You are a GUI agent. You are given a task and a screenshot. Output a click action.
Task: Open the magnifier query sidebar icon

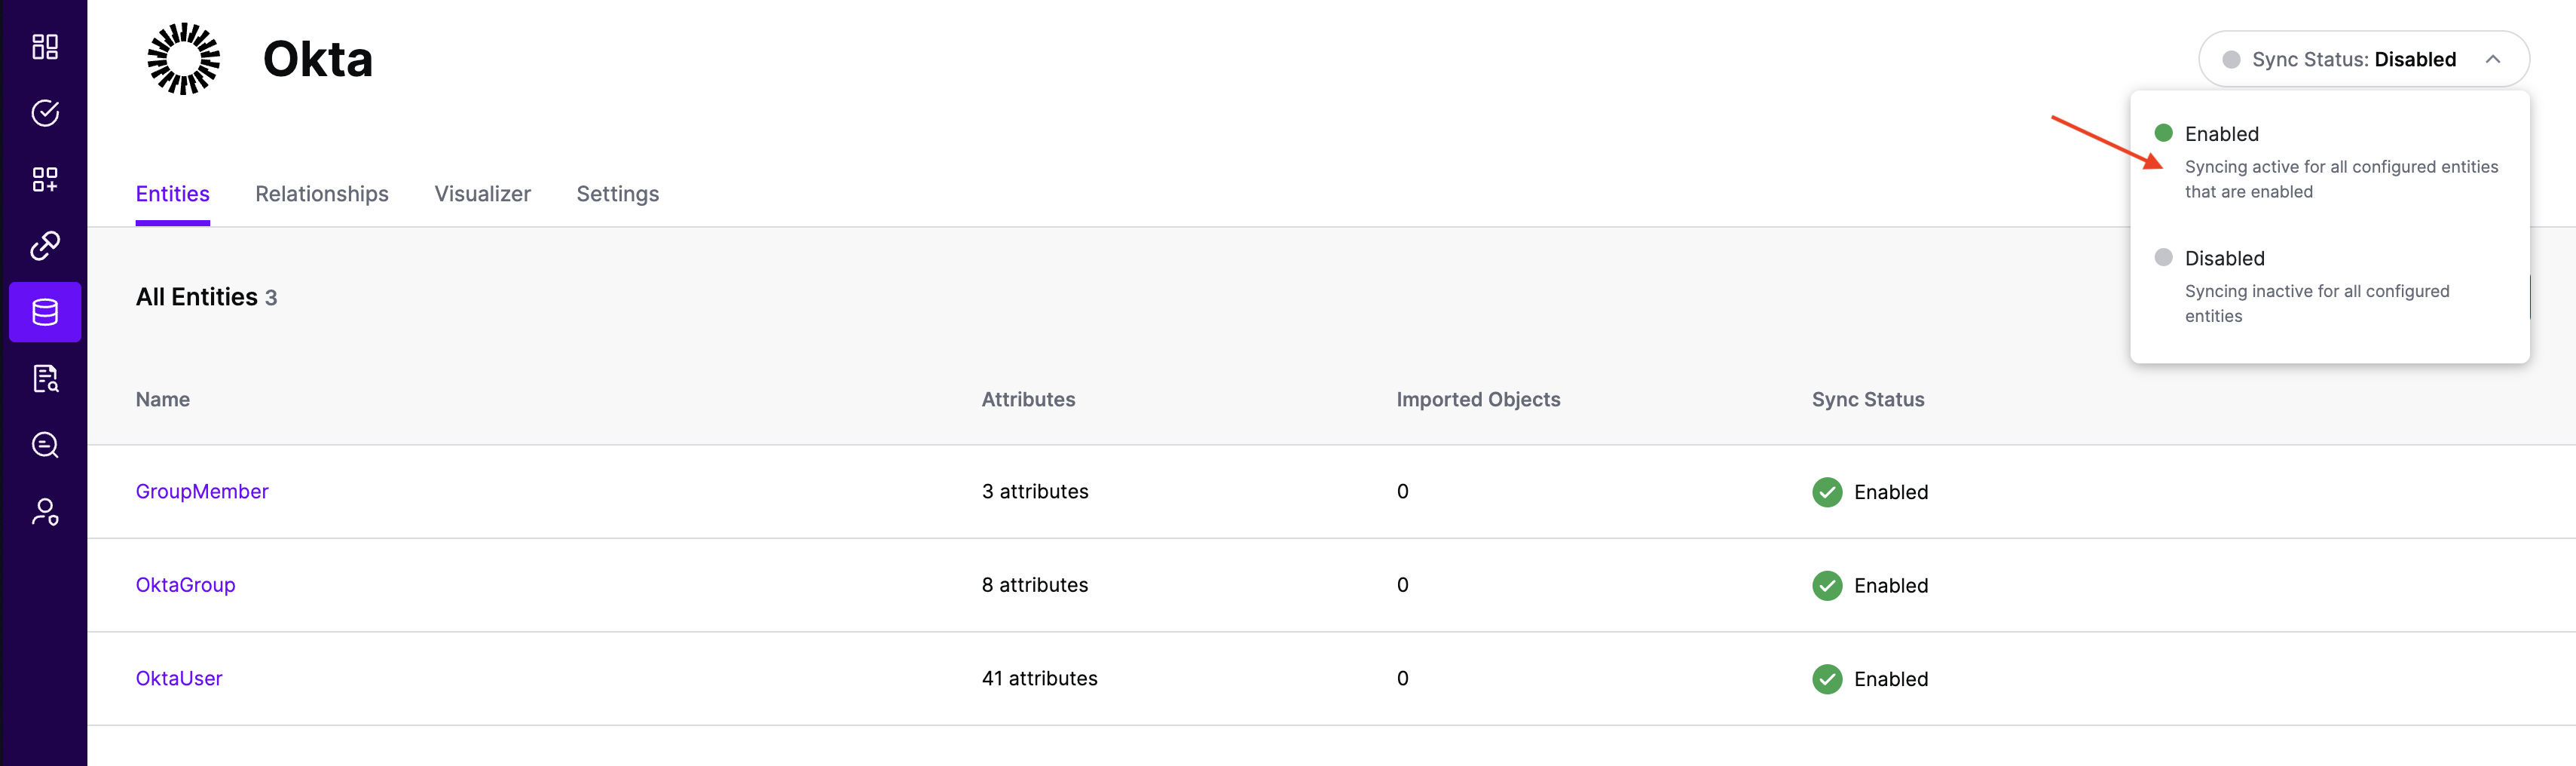(45, 445)
